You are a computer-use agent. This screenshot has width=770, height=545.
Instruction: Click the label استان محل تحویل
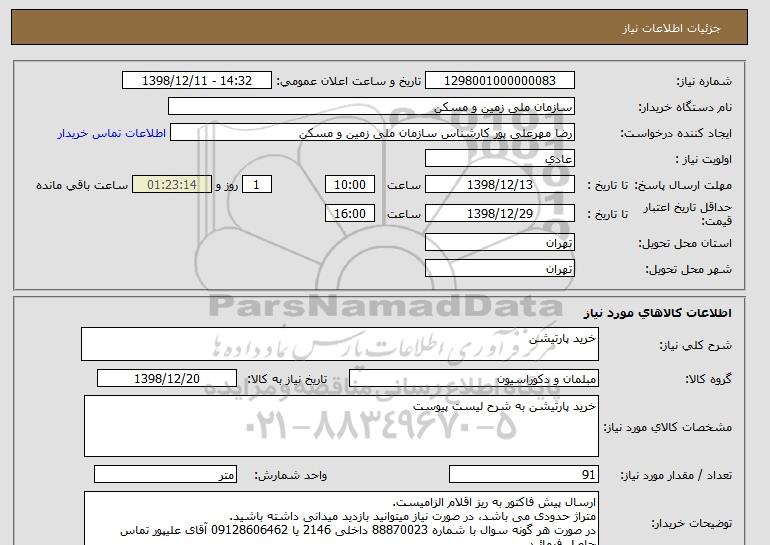(x=685, y=244)
